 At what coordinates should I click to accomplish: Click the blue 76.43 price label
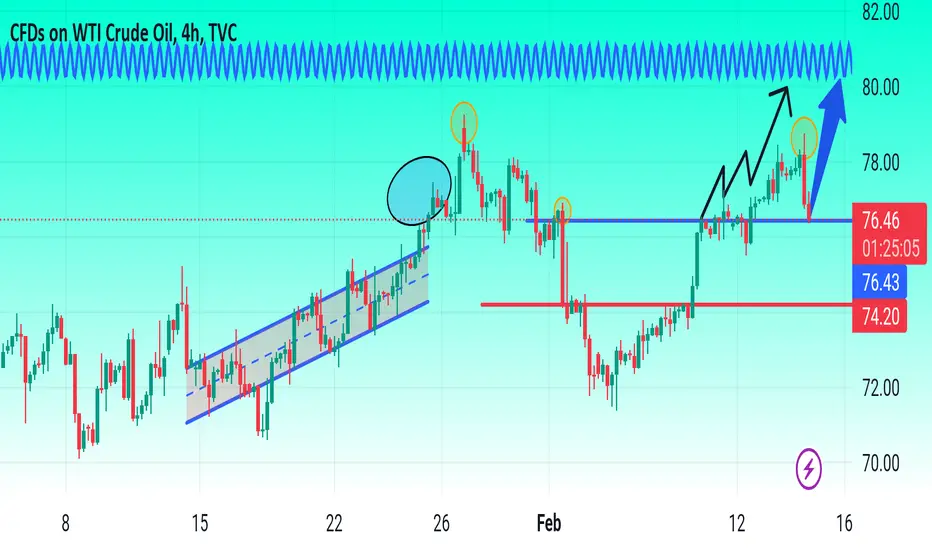(x=880, y=282)
